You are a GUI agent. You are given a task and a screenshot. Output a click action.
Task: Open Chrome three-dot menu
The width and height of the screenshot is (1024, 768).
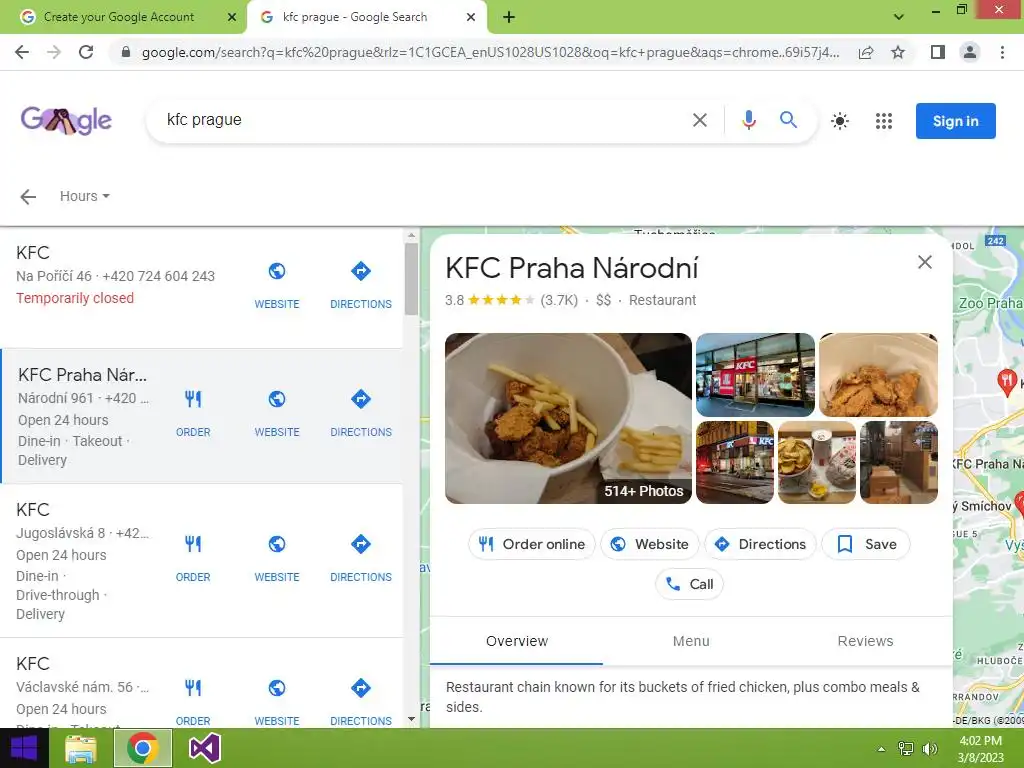tap(1002, 52)
